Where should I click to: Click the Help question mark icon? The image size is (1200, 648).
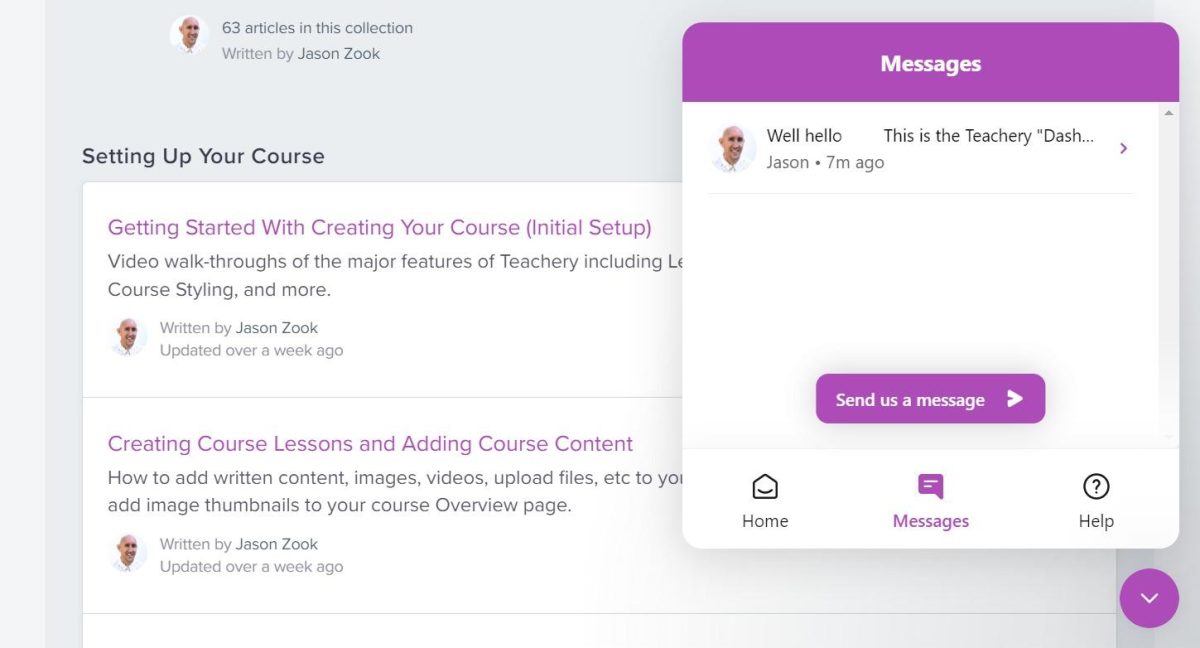coord(1096,487)
